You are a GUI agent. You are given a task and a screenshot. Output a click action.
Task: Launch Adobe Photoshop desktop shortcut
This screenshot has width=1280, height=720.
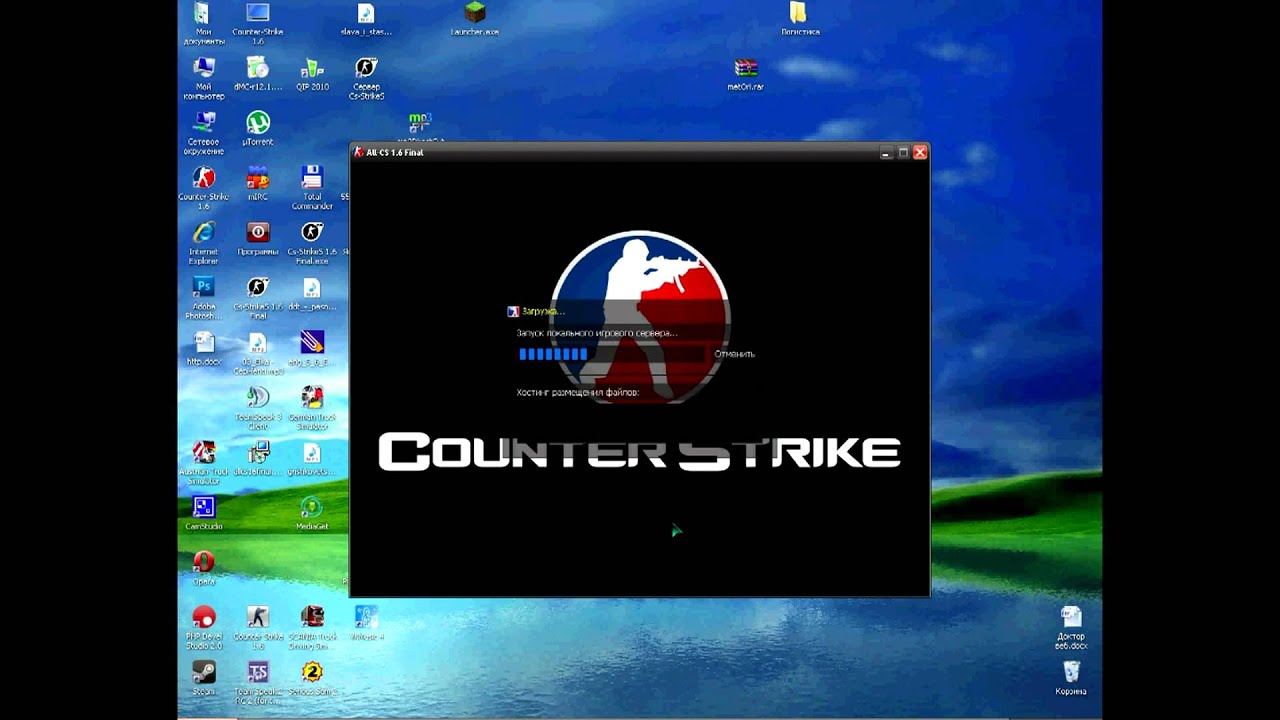pos(203,298)
